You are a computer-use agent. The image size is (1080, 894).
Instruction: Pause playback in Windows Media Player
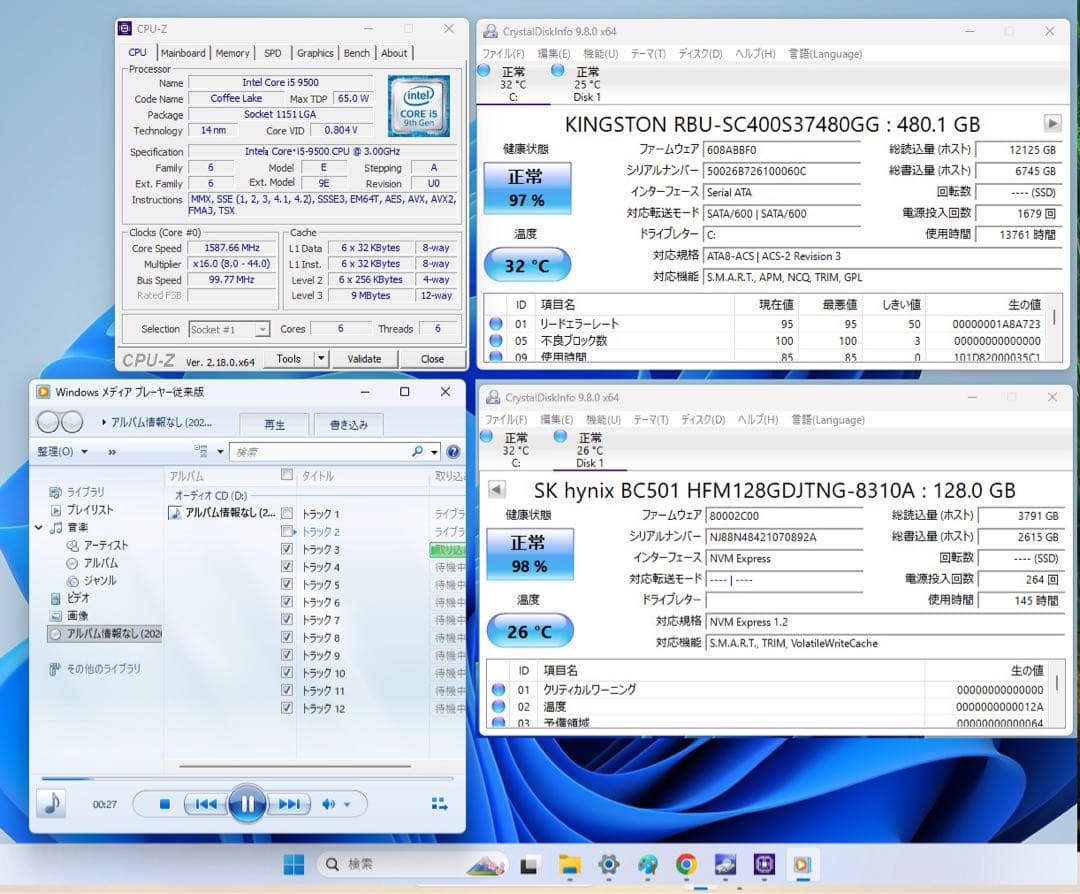click(x=247, y=803)
